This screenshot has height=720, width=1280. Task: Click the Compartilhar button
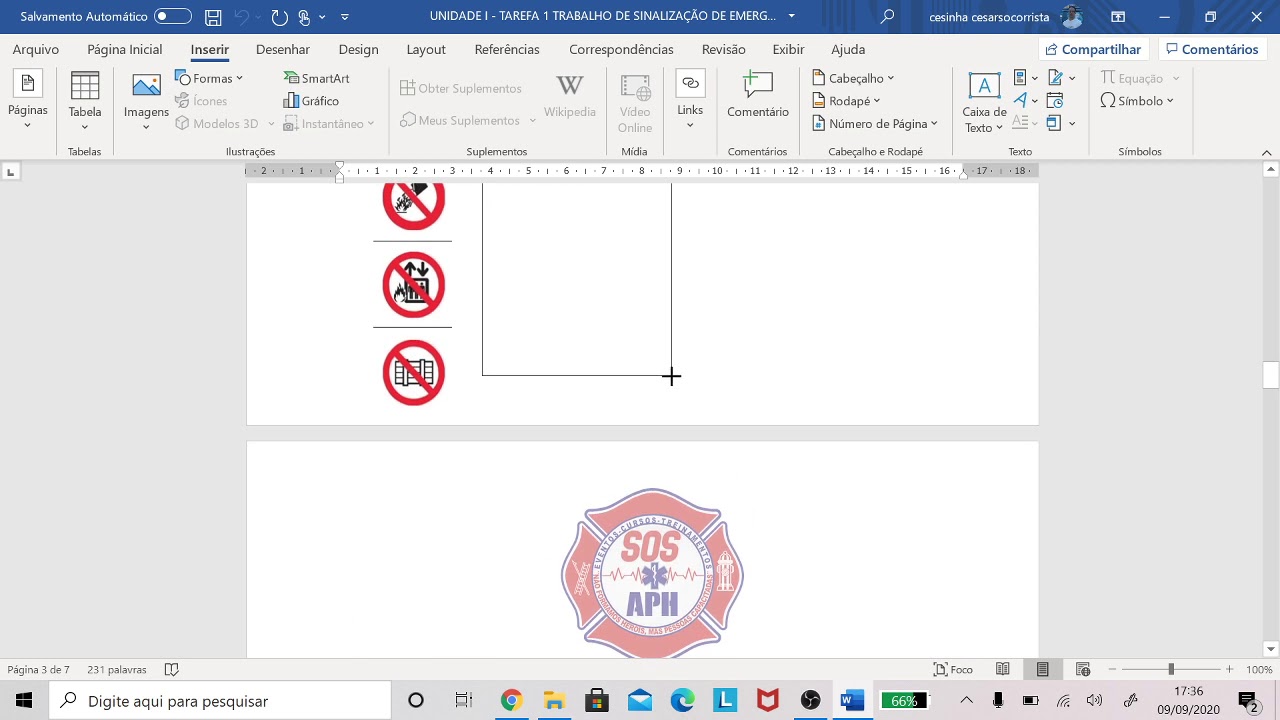click(x=1094, y=49)
